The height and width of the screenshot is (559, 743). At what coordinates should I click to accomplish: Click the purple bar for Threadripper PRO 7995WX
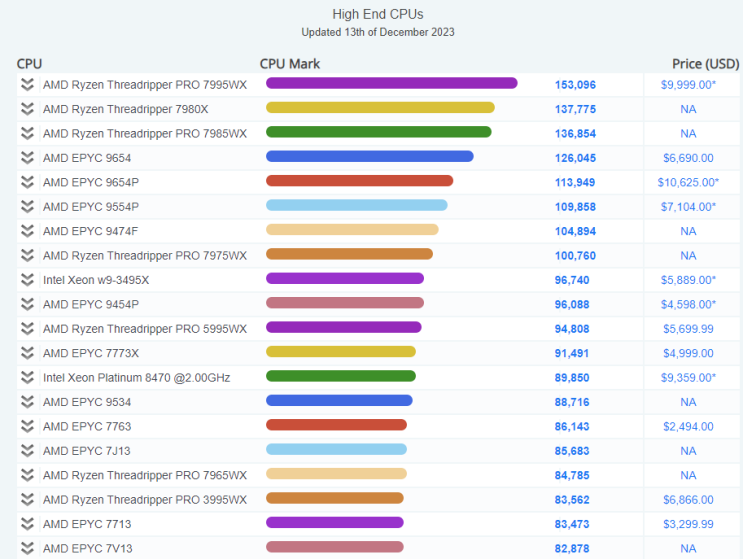(391, 83)
